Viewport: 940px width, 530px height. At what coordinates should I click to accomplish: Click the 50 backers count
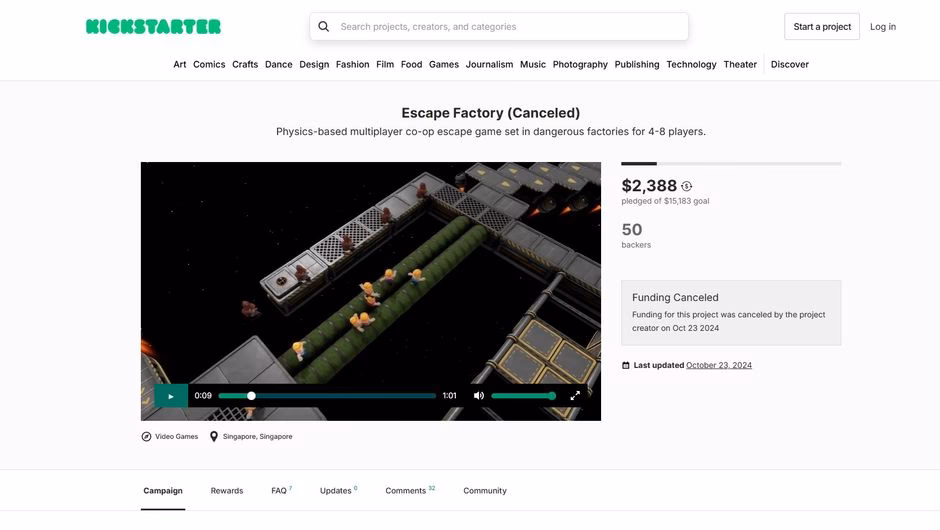pyautogui.click(x=632, y=230)
